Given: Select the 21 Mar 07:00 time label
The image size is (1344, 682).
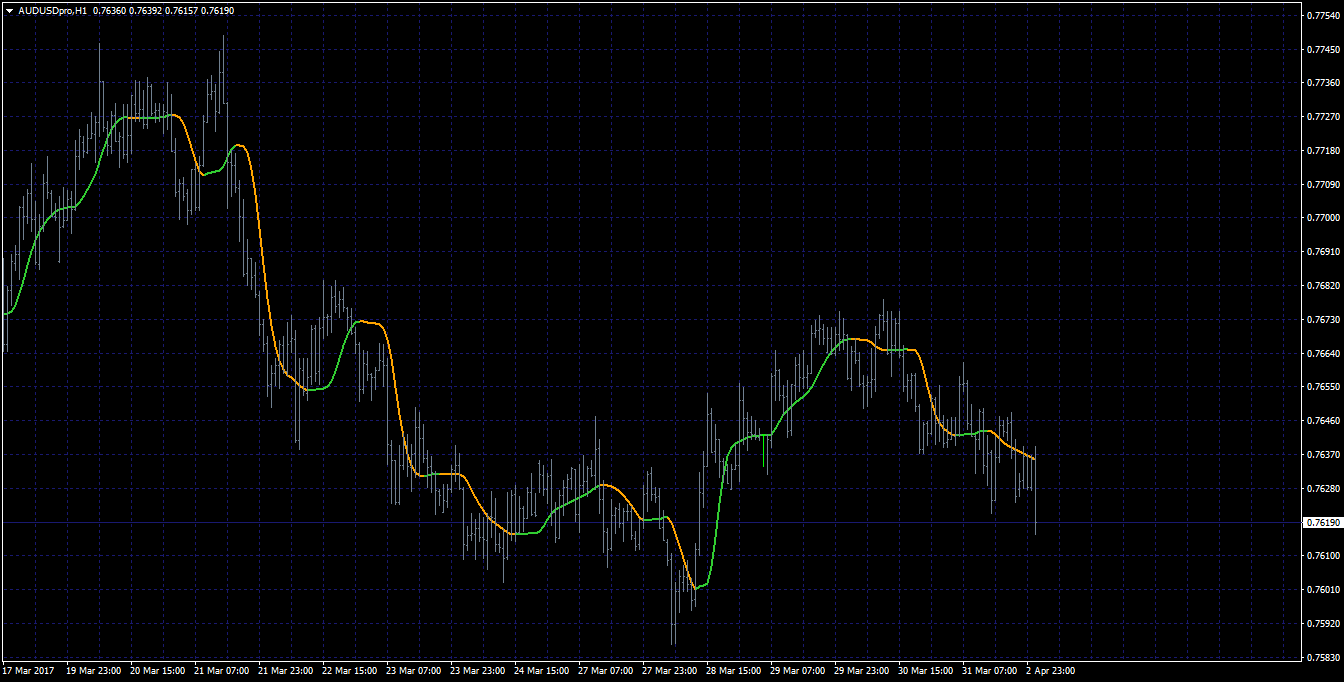Looking at the screenshot, I should (221, 670).
